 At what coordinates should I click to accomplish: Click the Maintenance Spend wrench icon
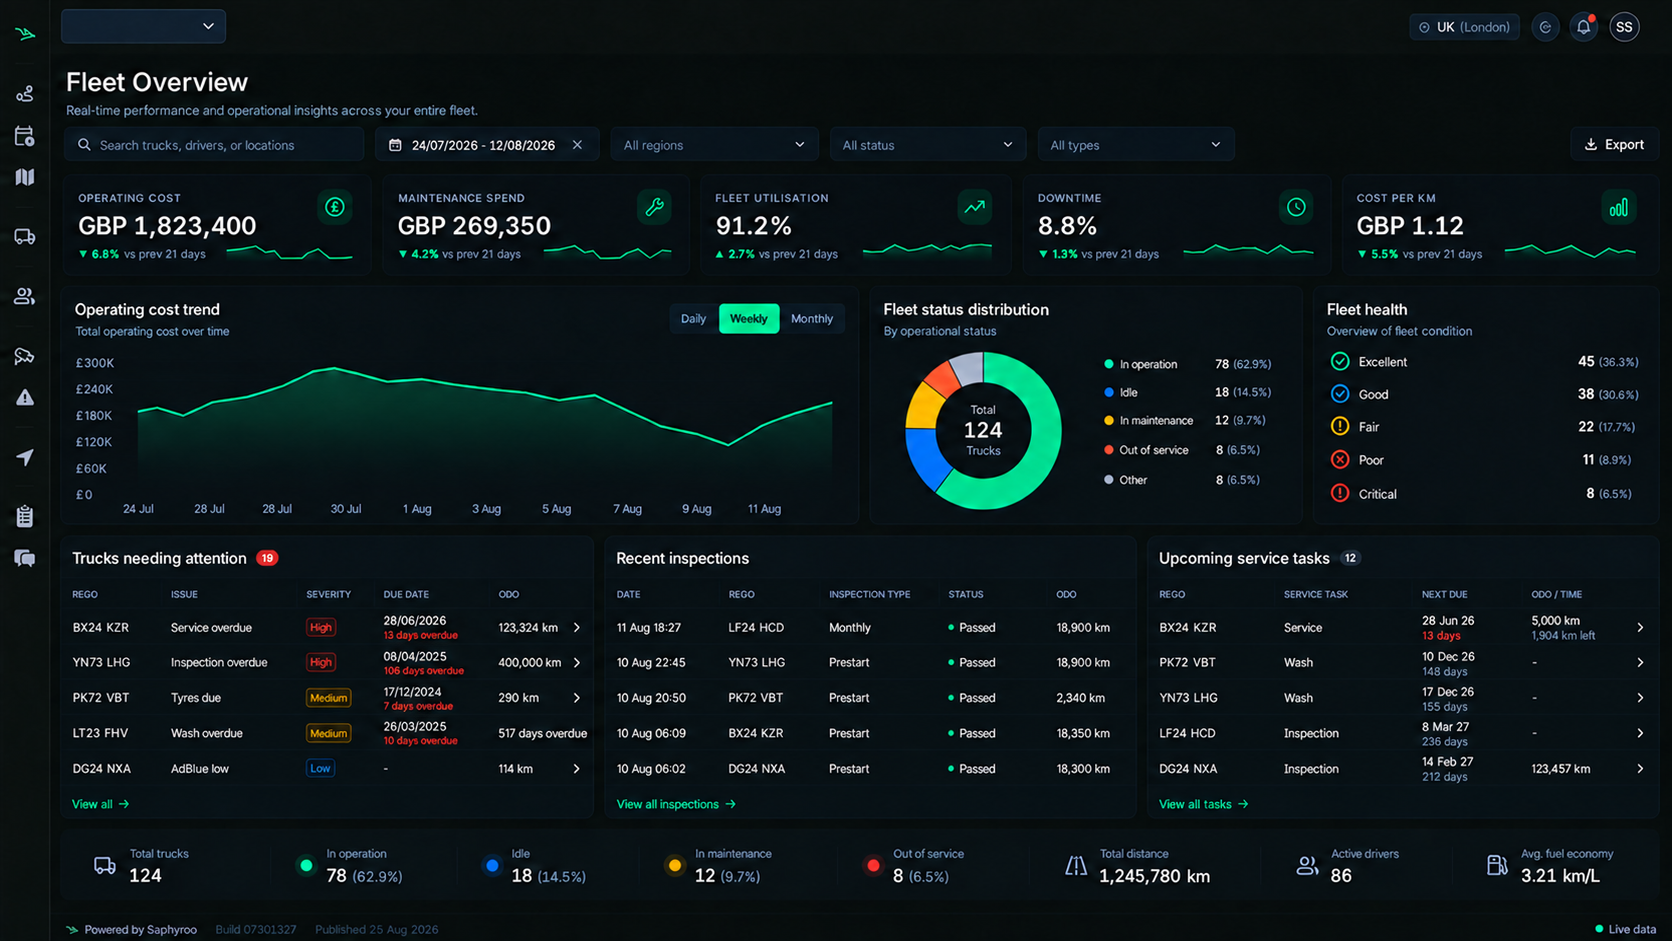pyautogui.click(x=654, y=207)
